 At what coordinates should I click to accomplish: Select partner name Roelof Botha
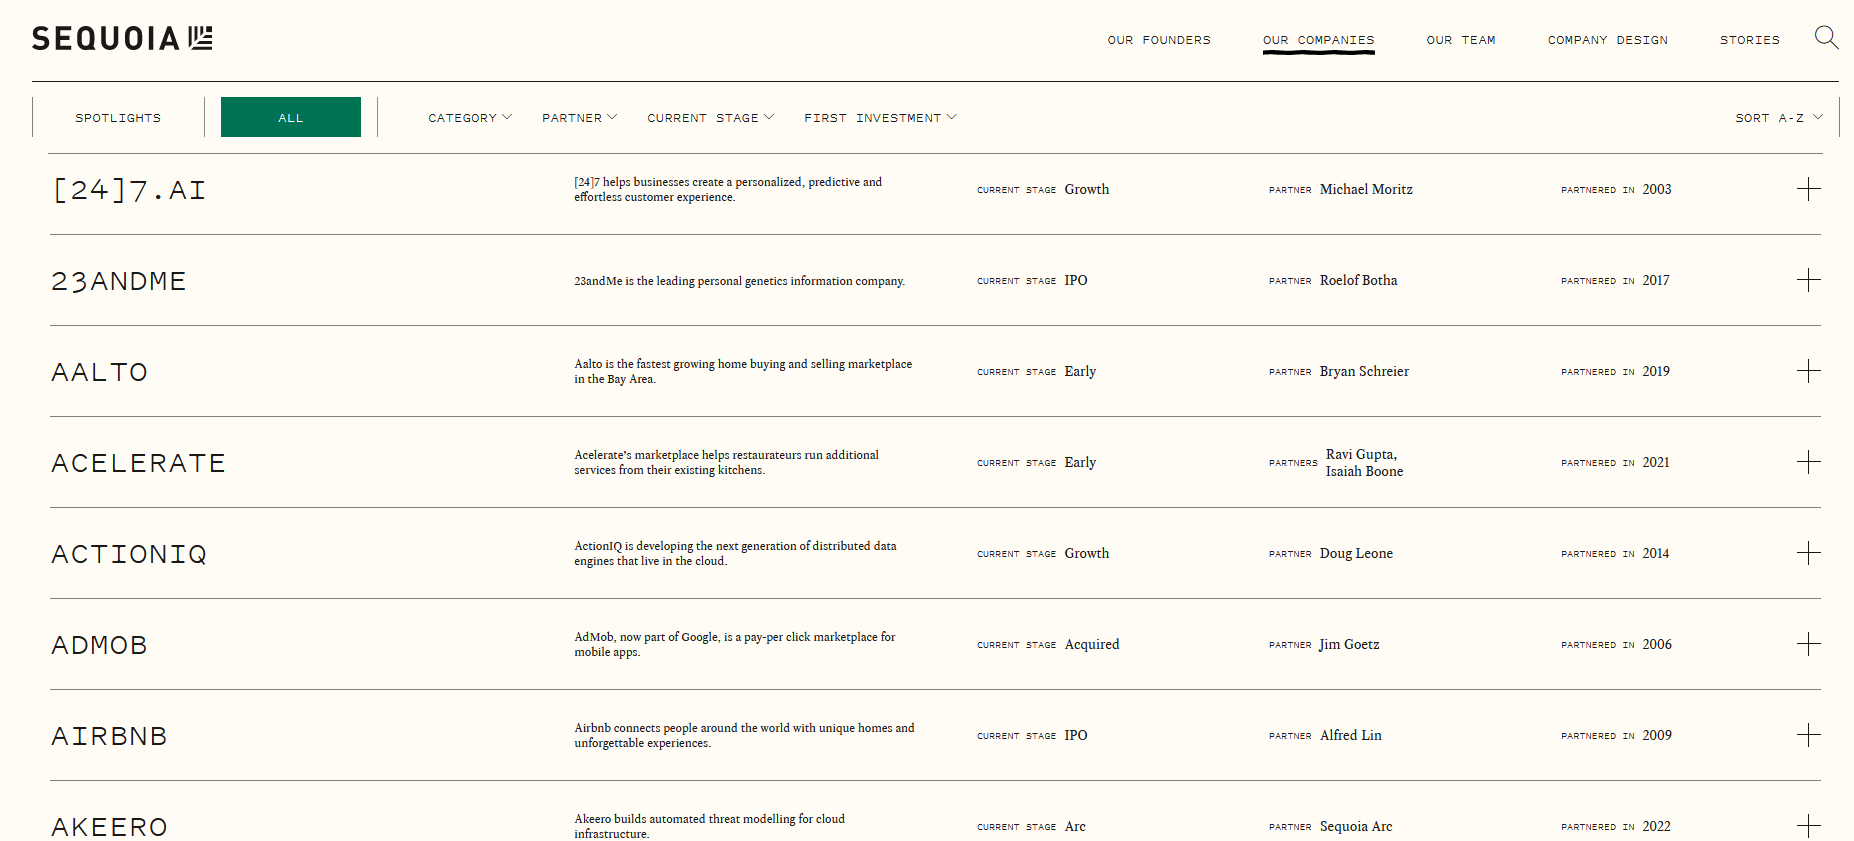tap(1359, 280)
